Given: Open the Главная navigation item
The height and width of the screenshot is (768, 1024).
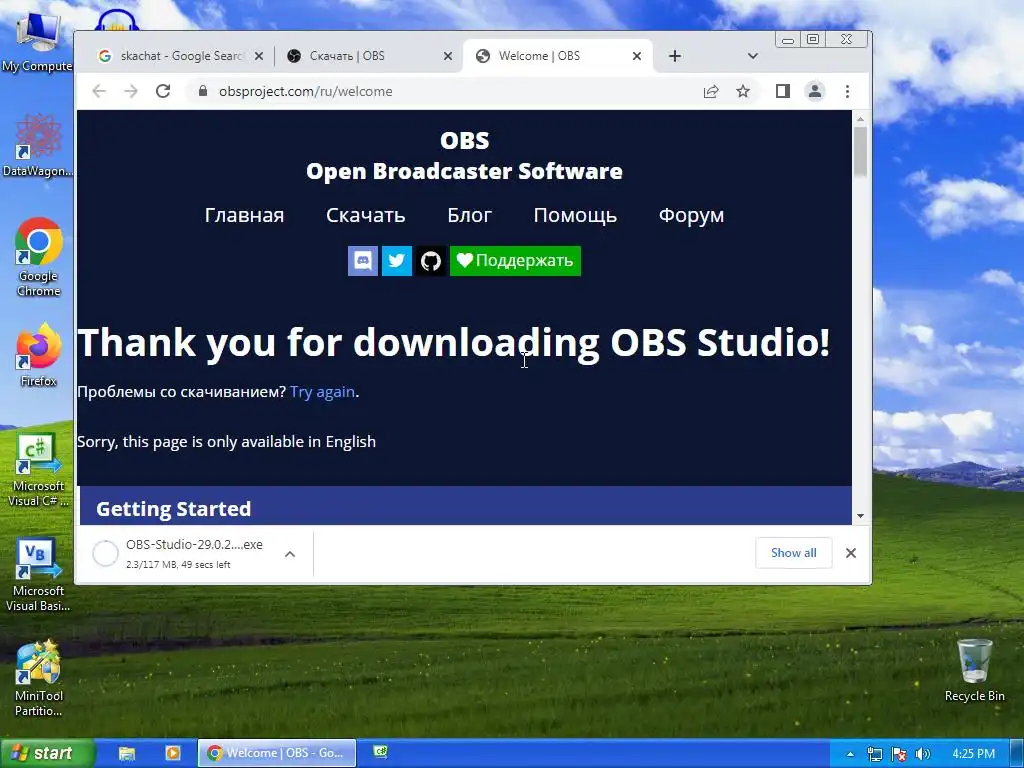Looking at the screenshot, I should (244, 215).
